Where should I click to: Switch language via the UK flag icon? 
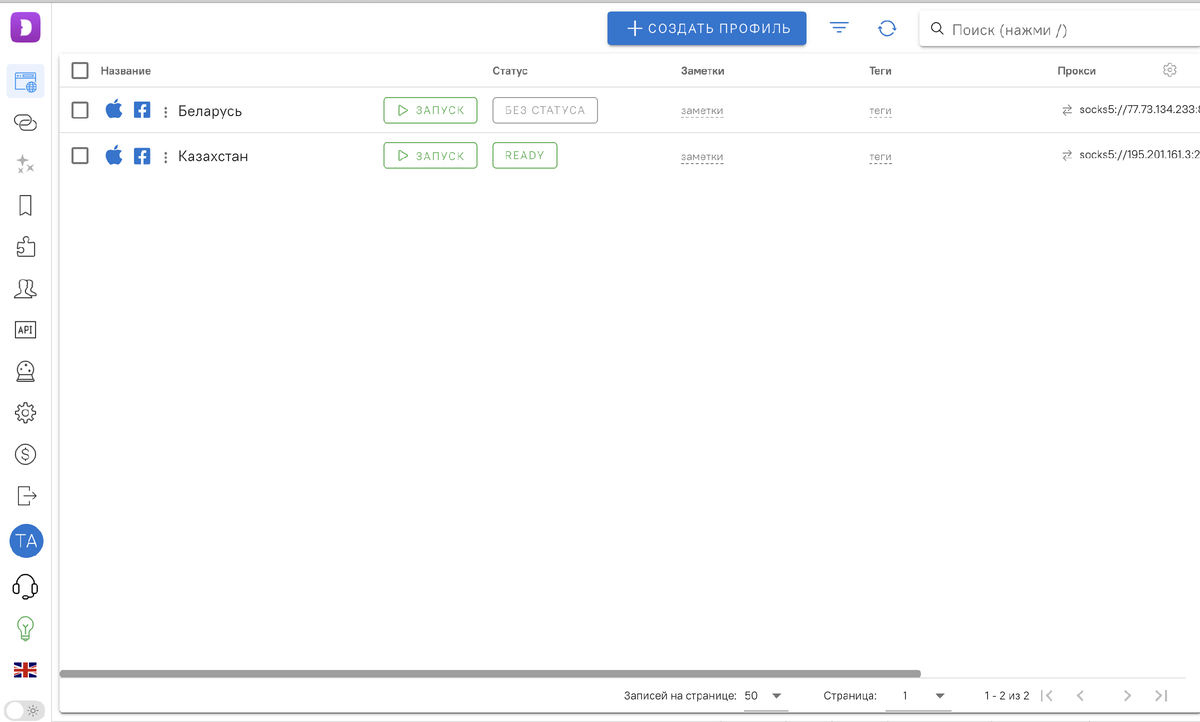pos(25,670)
